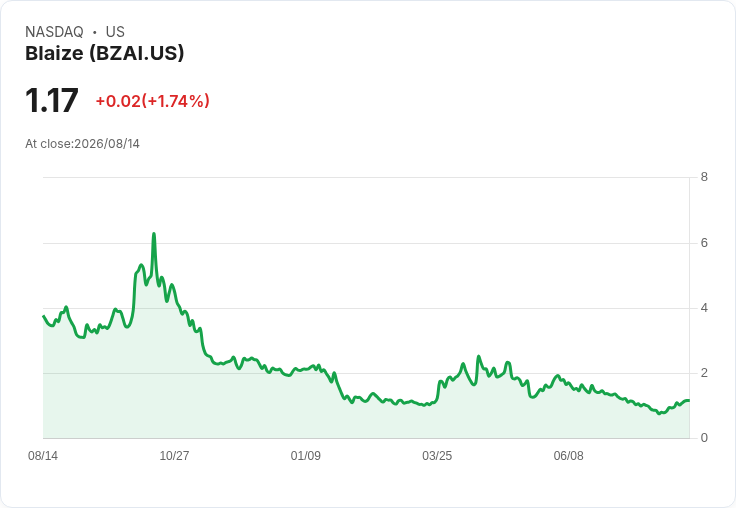Click the 2 label on the price axis

point(704,373)
